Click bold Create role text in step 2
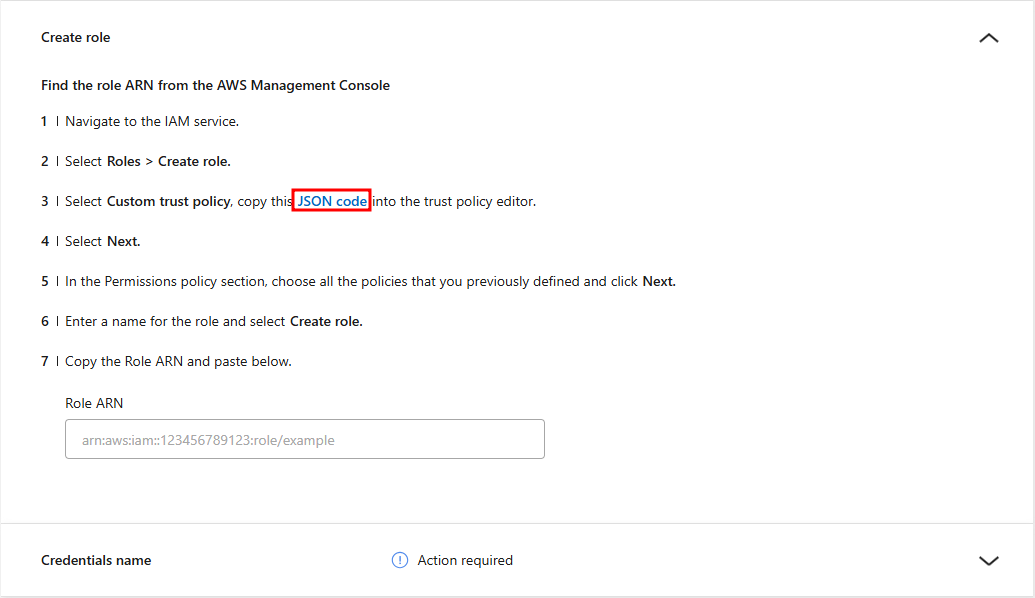 [x=194, y=161]
